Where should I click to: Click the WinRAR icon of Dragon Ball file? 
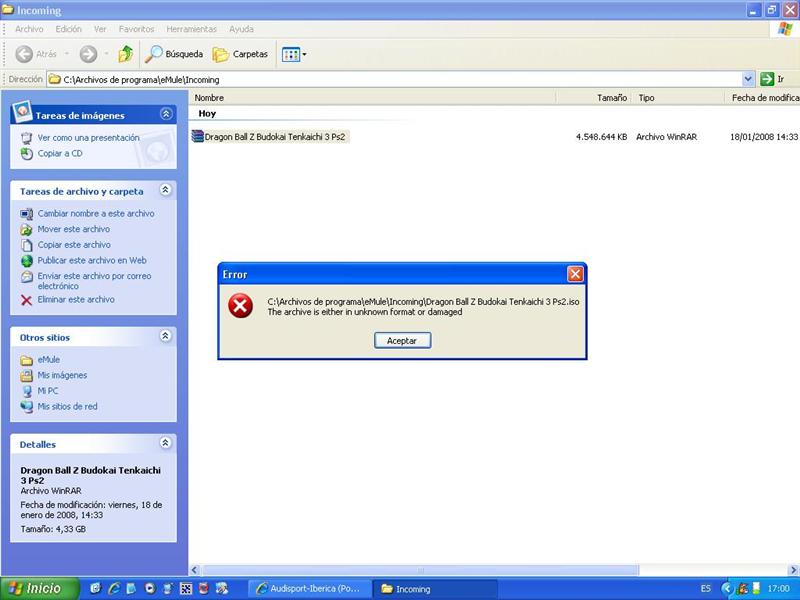click(x=197, y=136)
